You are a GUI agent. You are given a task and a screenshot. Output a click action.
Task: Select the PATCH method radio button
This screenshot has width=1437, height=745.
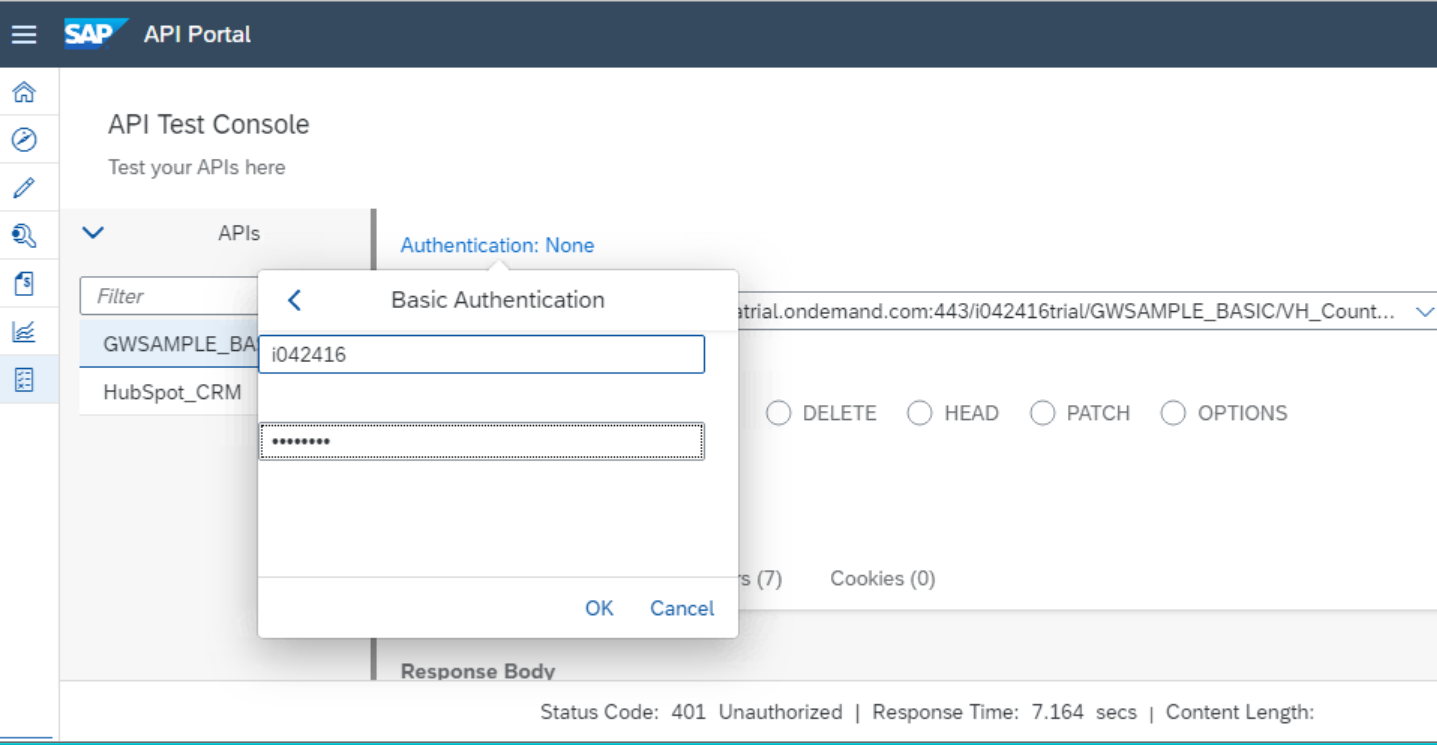pos(1043,413)
